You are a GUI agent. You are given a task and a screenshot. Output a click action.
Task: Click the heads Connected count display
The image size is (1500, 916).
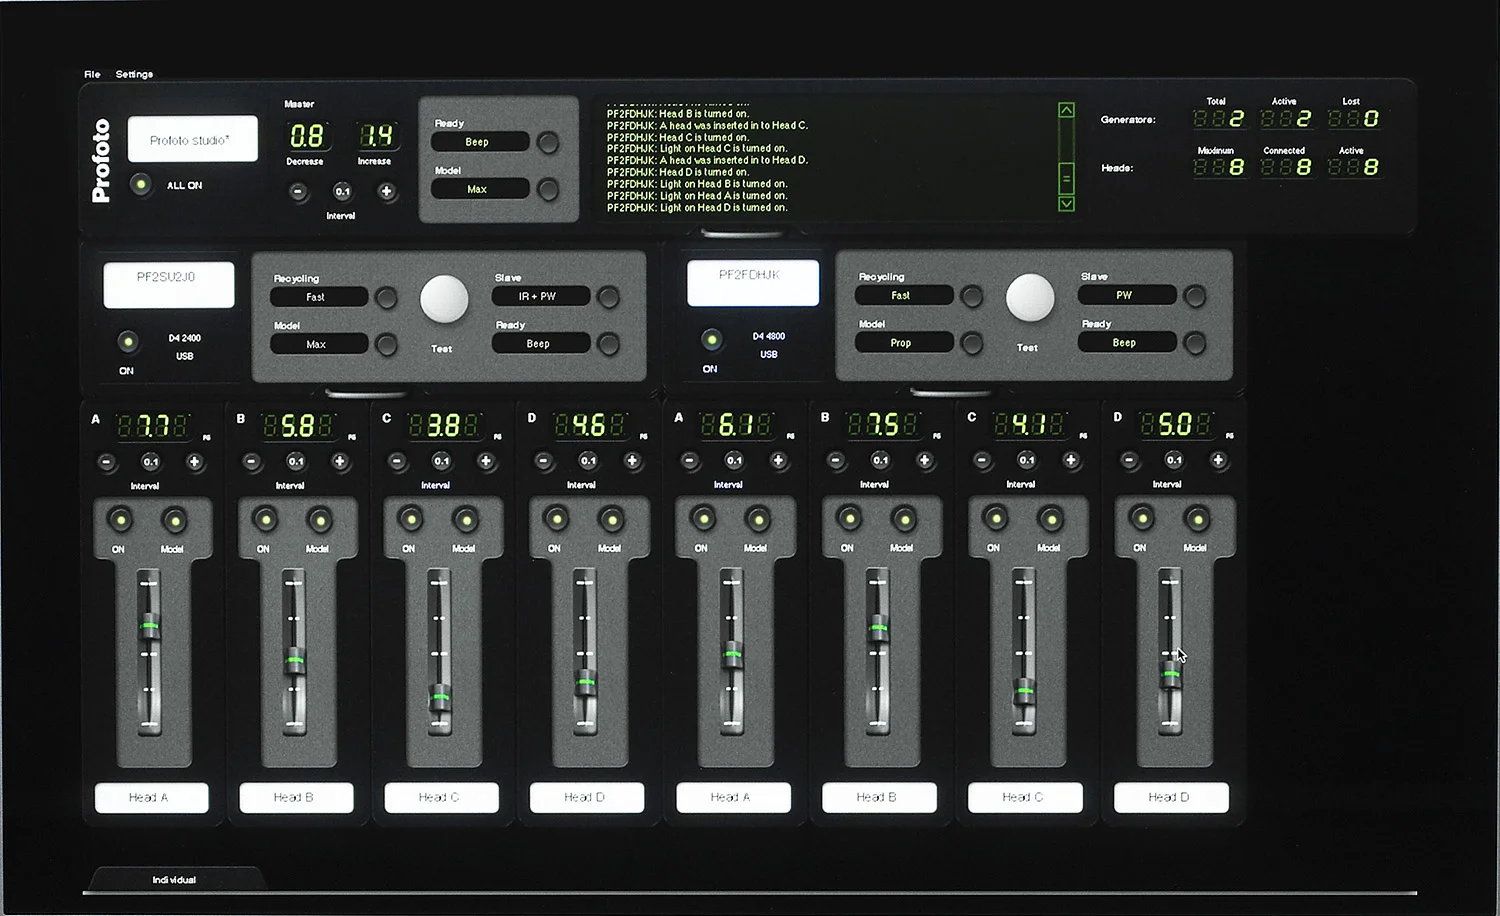1286,167
